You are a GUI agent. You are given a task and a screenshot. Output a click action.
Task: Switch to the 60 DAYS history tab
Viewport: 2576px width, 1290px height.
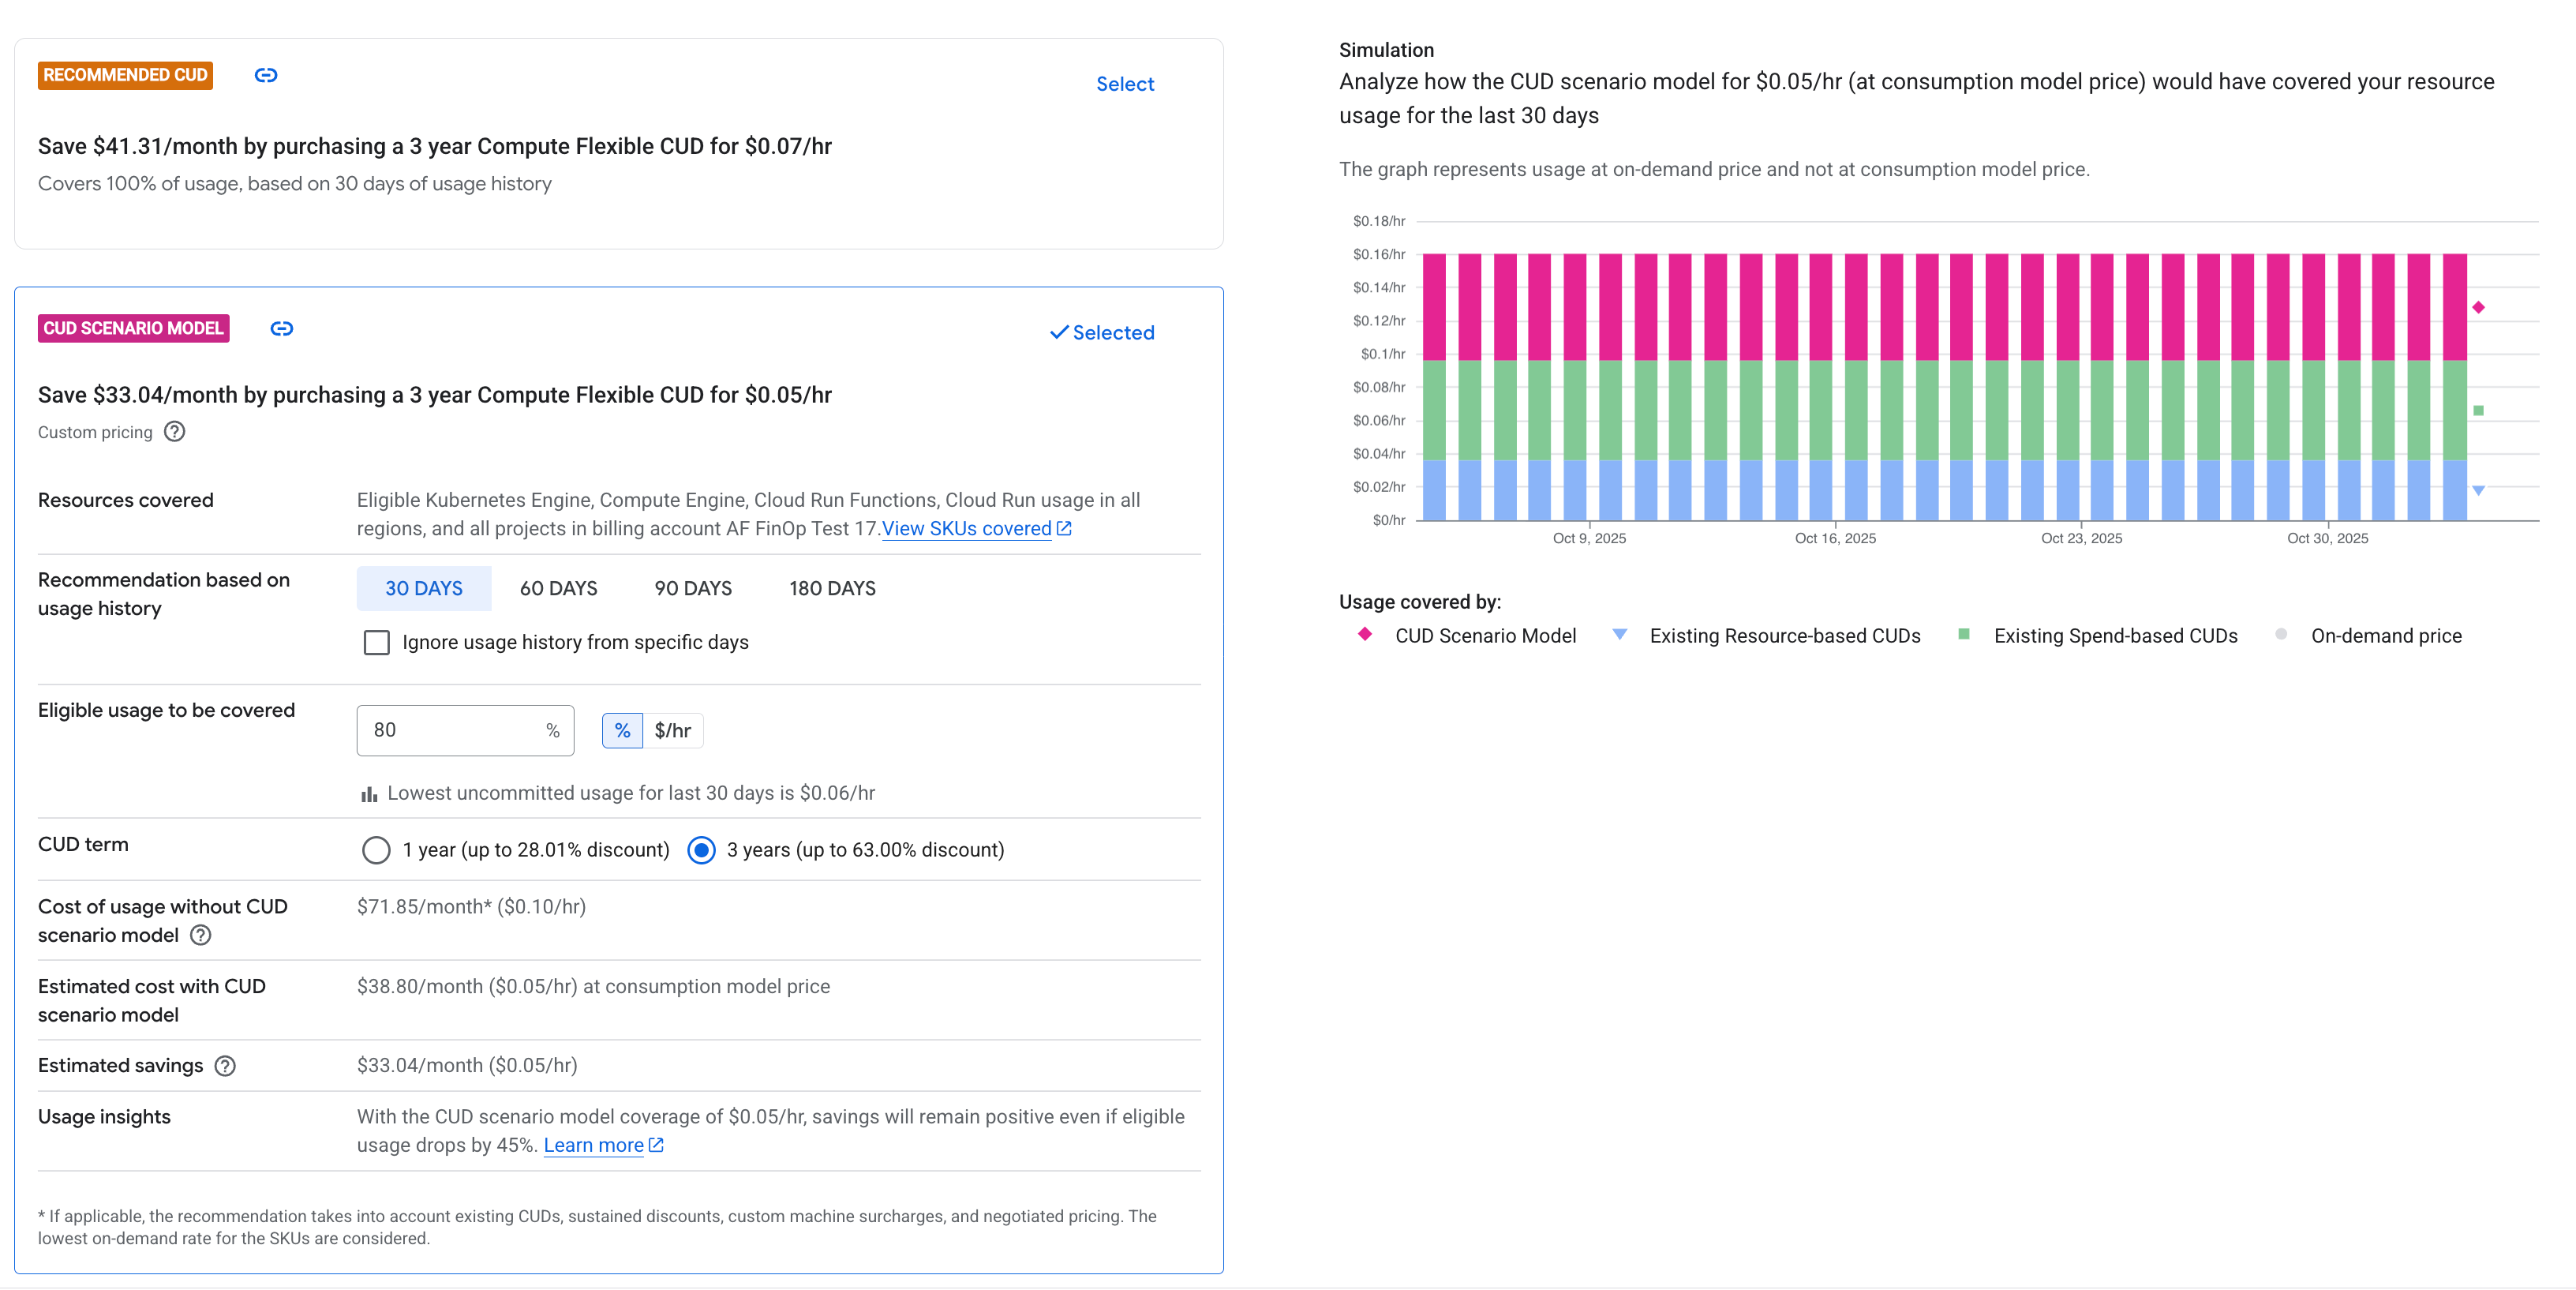click(558, 588)
